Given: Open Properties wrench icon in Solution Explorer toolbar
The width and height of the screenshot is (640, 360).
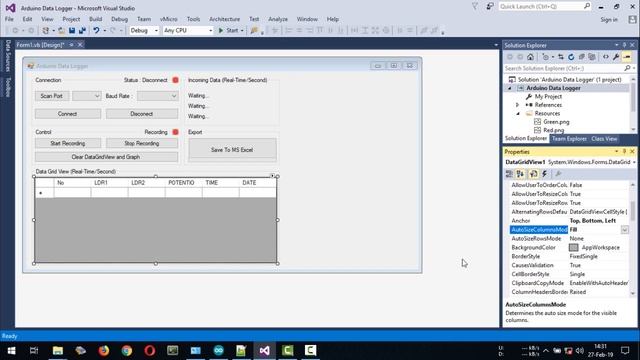Looking at the screenshot, I should pos(616,57).
